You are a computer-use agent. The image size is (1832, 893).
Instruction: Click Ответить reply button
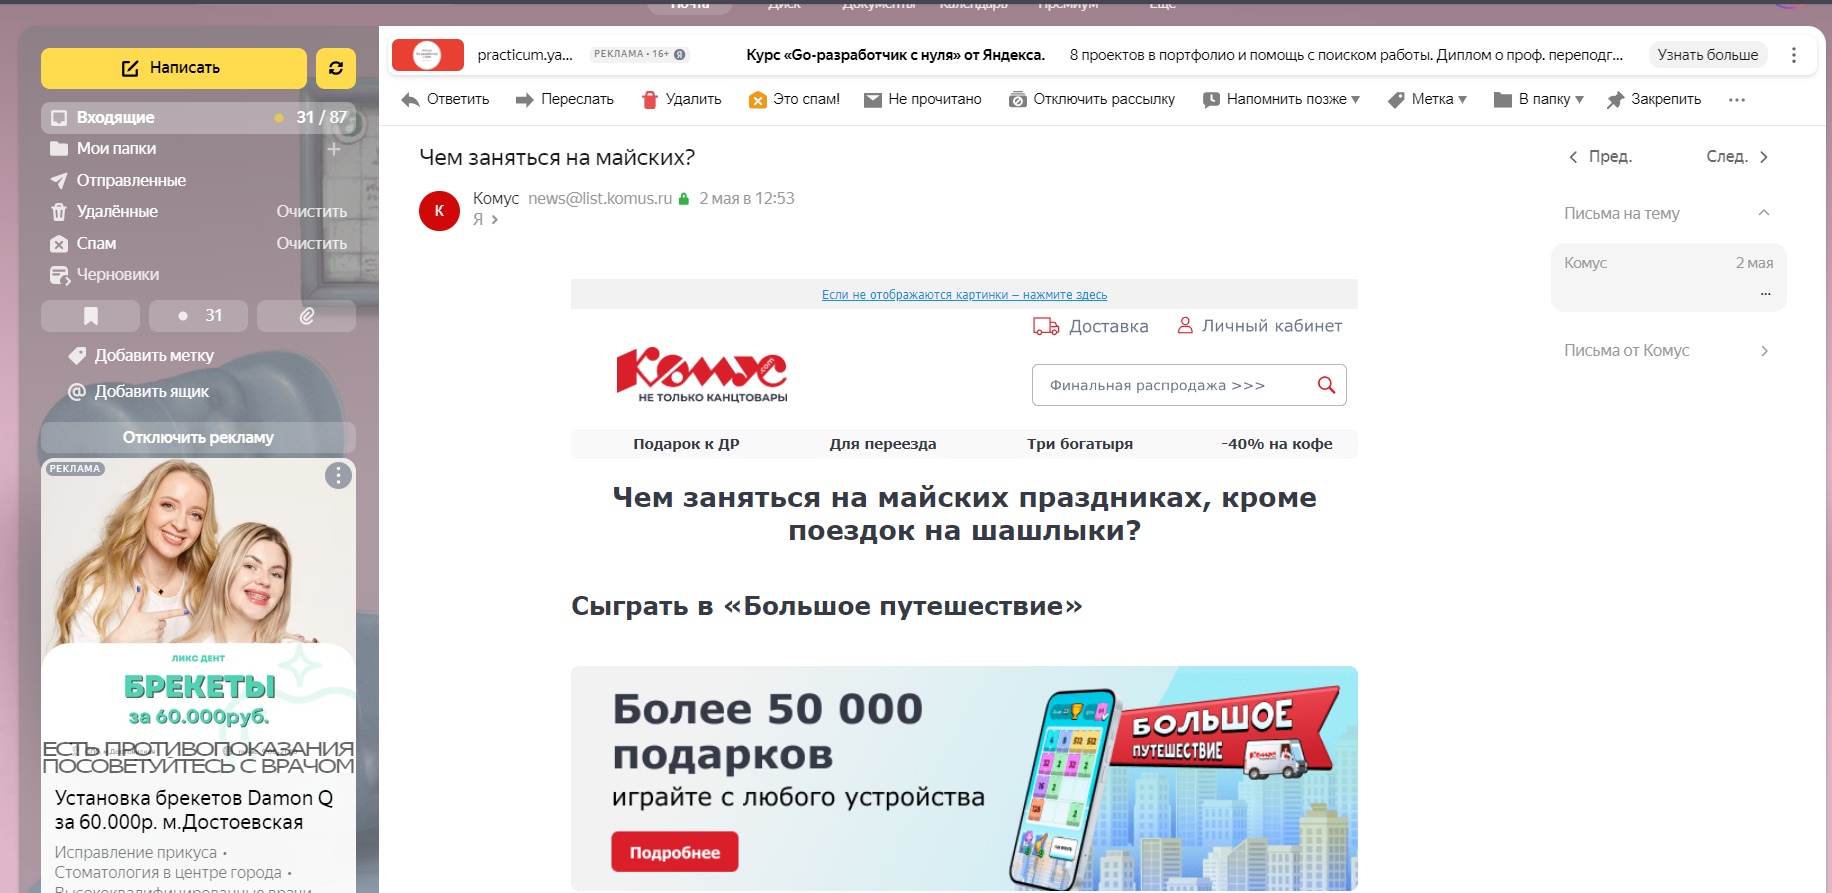[445, 99]
